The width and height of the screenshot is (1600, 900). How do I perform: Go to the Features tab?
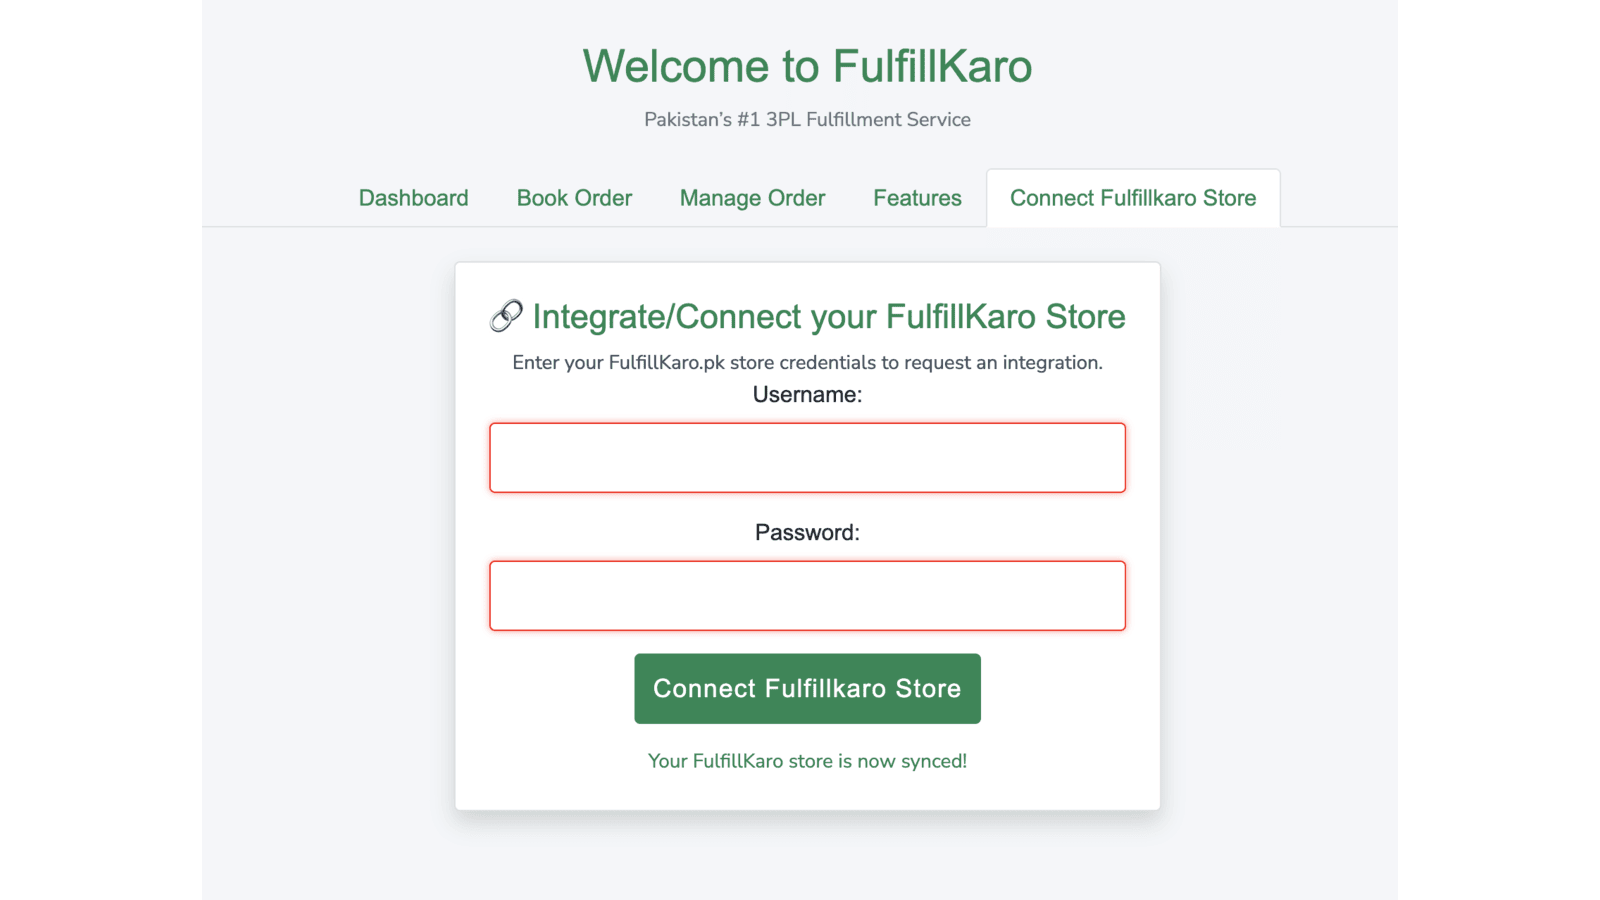916,197
